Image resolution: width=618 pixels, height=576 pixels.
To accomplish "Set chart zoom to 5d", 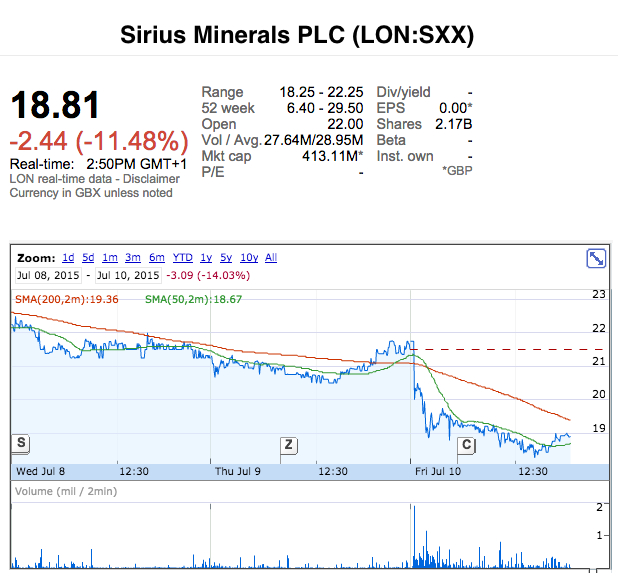I will (x=90, y=257).
